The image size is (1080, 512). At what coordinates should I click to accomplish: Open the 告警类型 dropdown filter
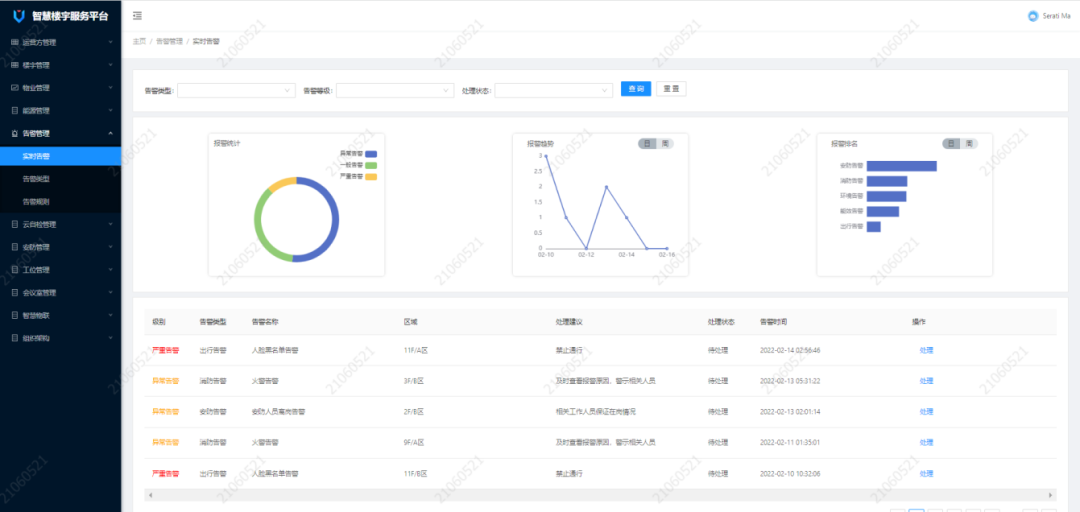[235, 90]
